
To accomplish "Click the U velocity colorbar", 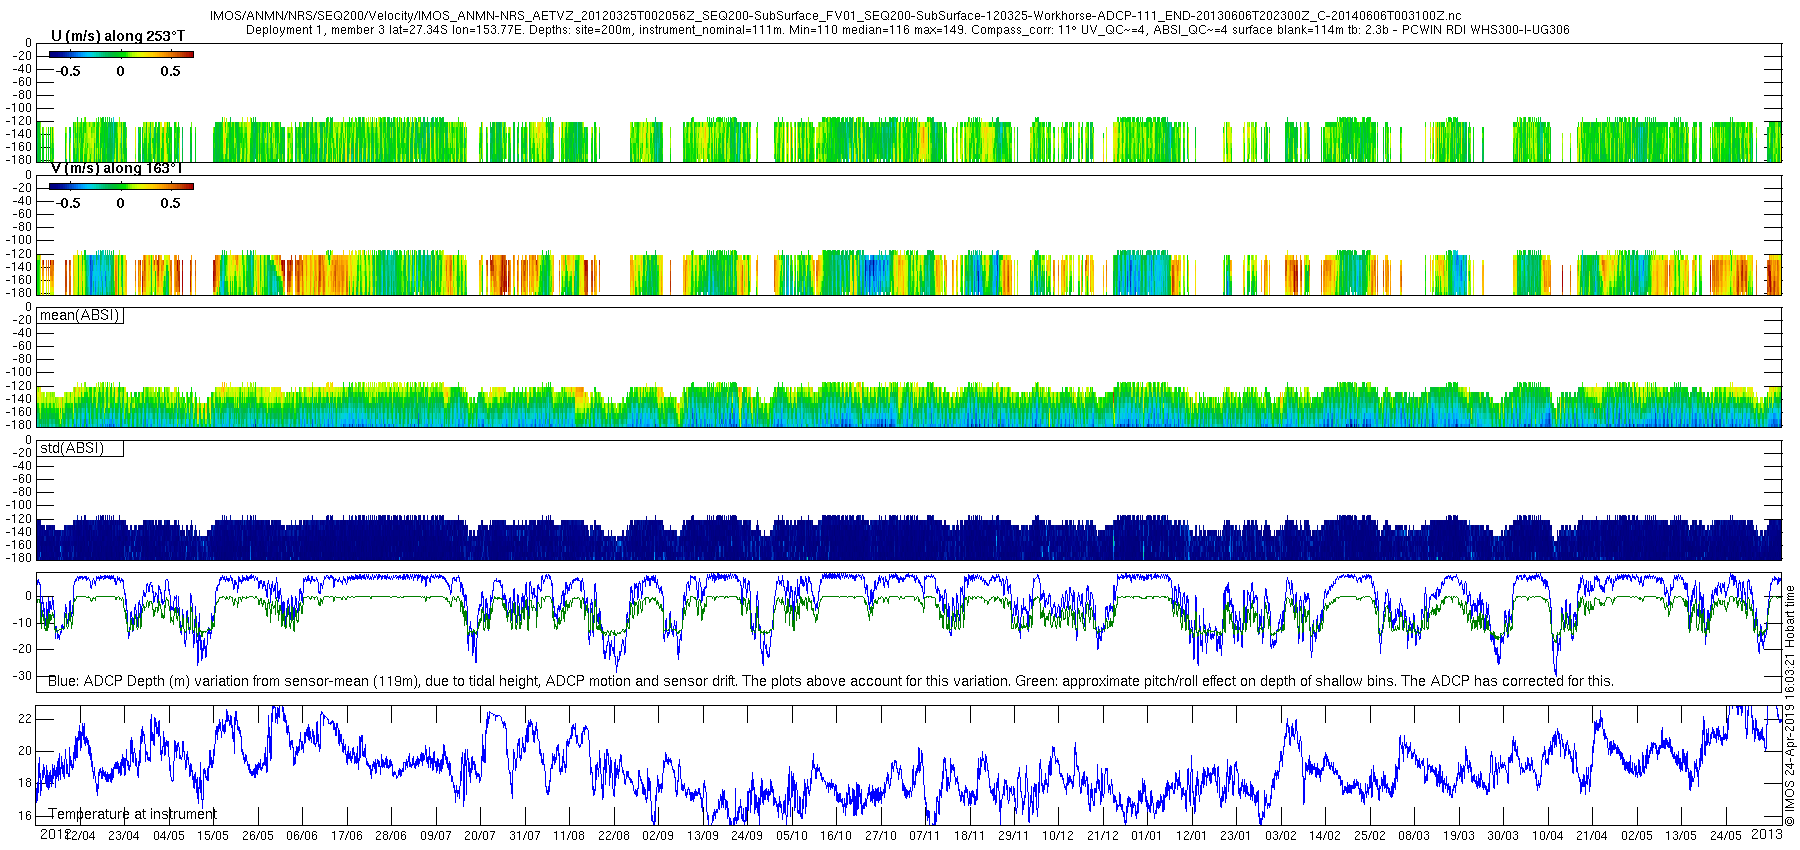I will [x=121, y=54].
